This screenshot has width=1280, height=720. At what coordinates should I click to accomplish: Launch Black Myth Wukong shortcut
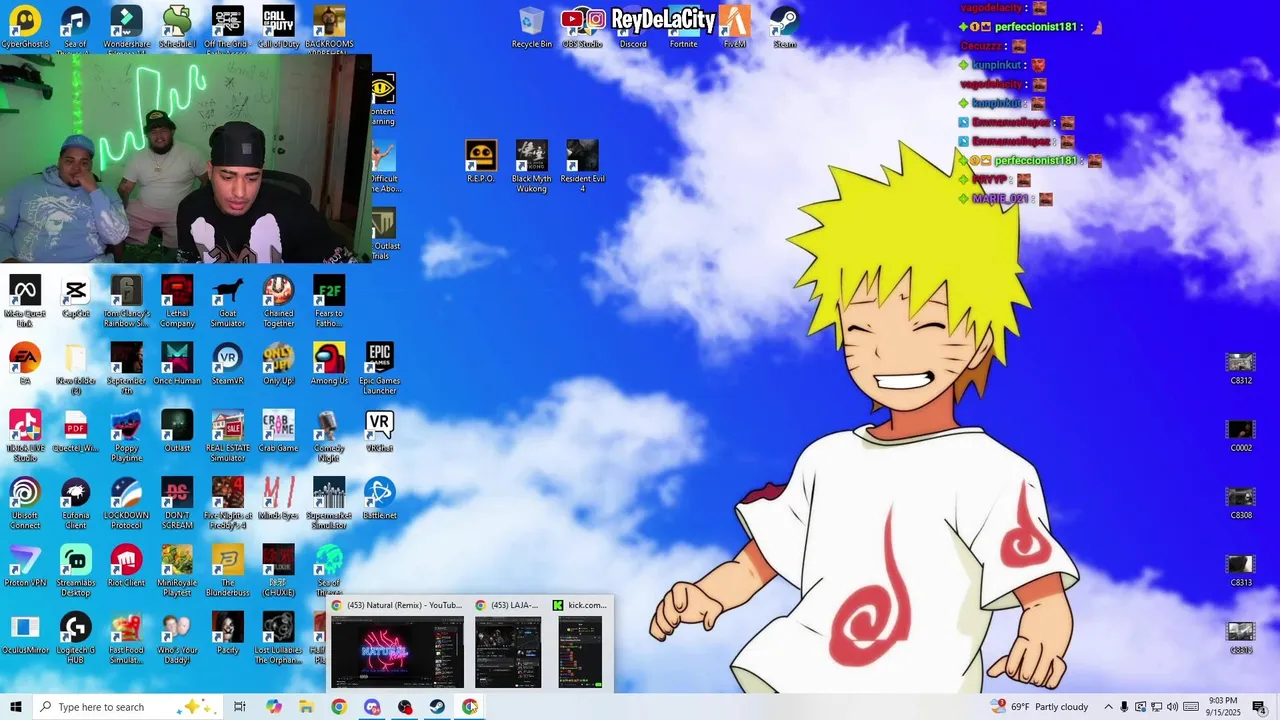pyautogui.click(x=532, y=166)
